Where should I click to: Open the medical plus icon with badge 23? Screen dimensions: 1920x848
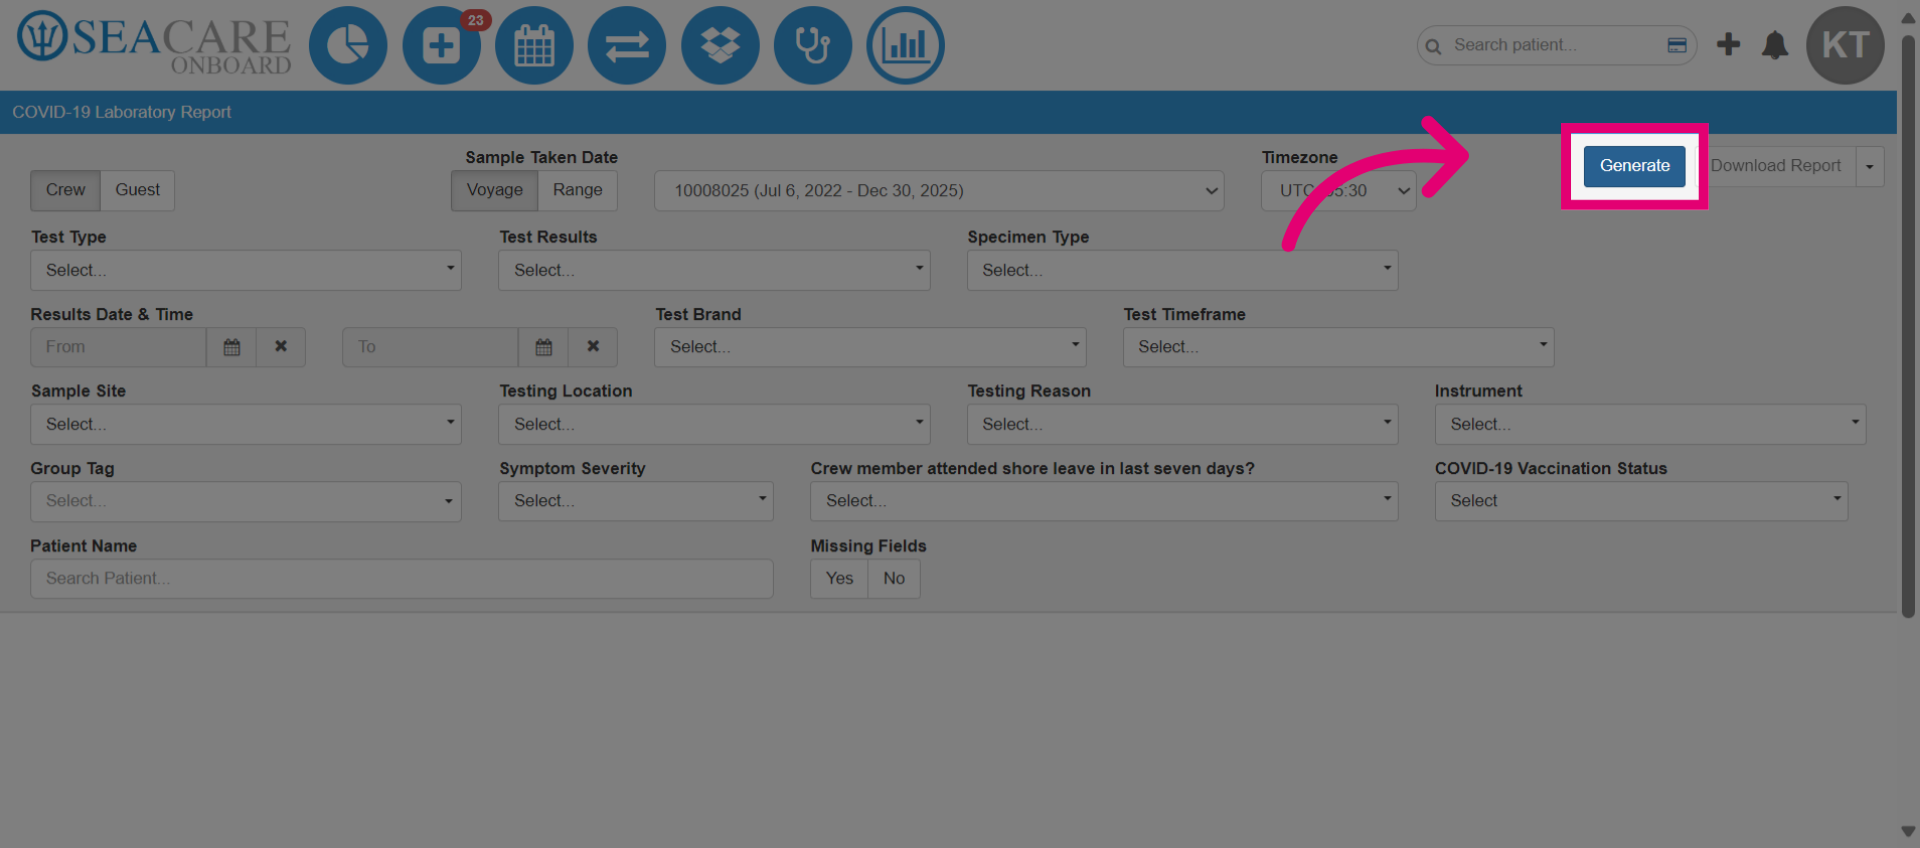pyautogui.click(x=442, y=45)
